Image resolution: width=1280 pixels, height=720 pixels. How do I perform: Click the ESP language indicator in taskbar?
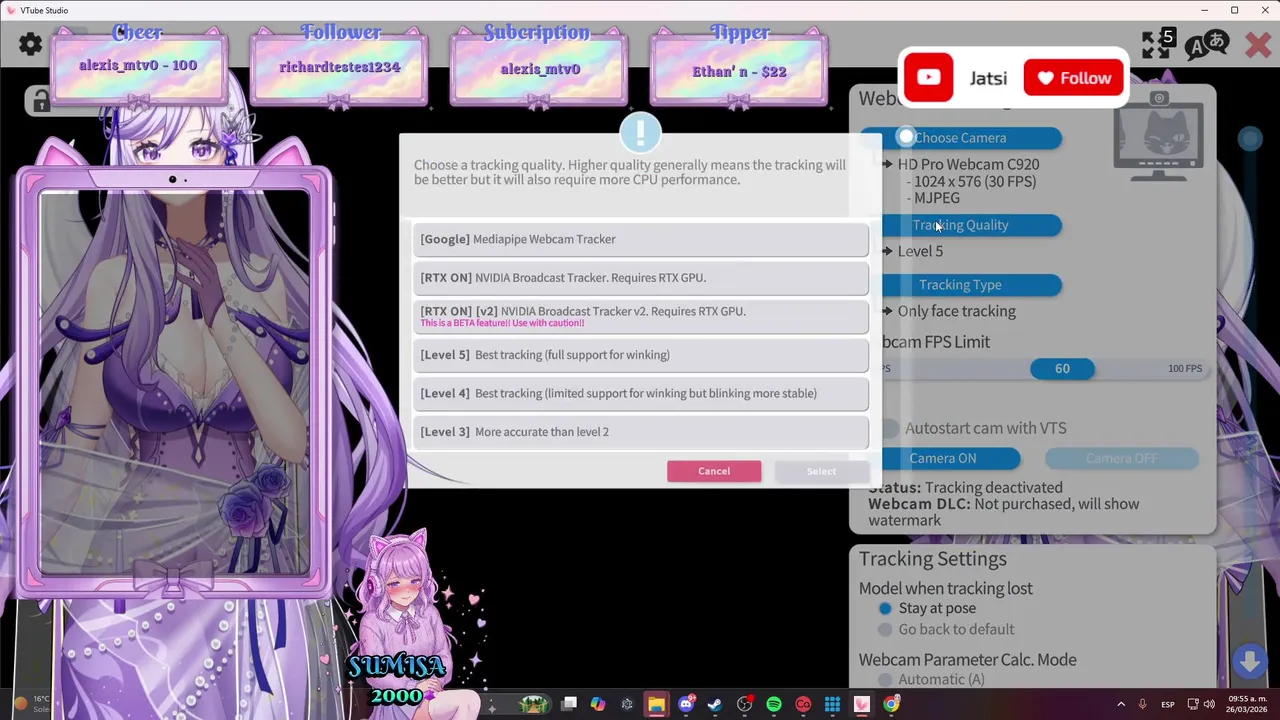(x=1167, y=704)
